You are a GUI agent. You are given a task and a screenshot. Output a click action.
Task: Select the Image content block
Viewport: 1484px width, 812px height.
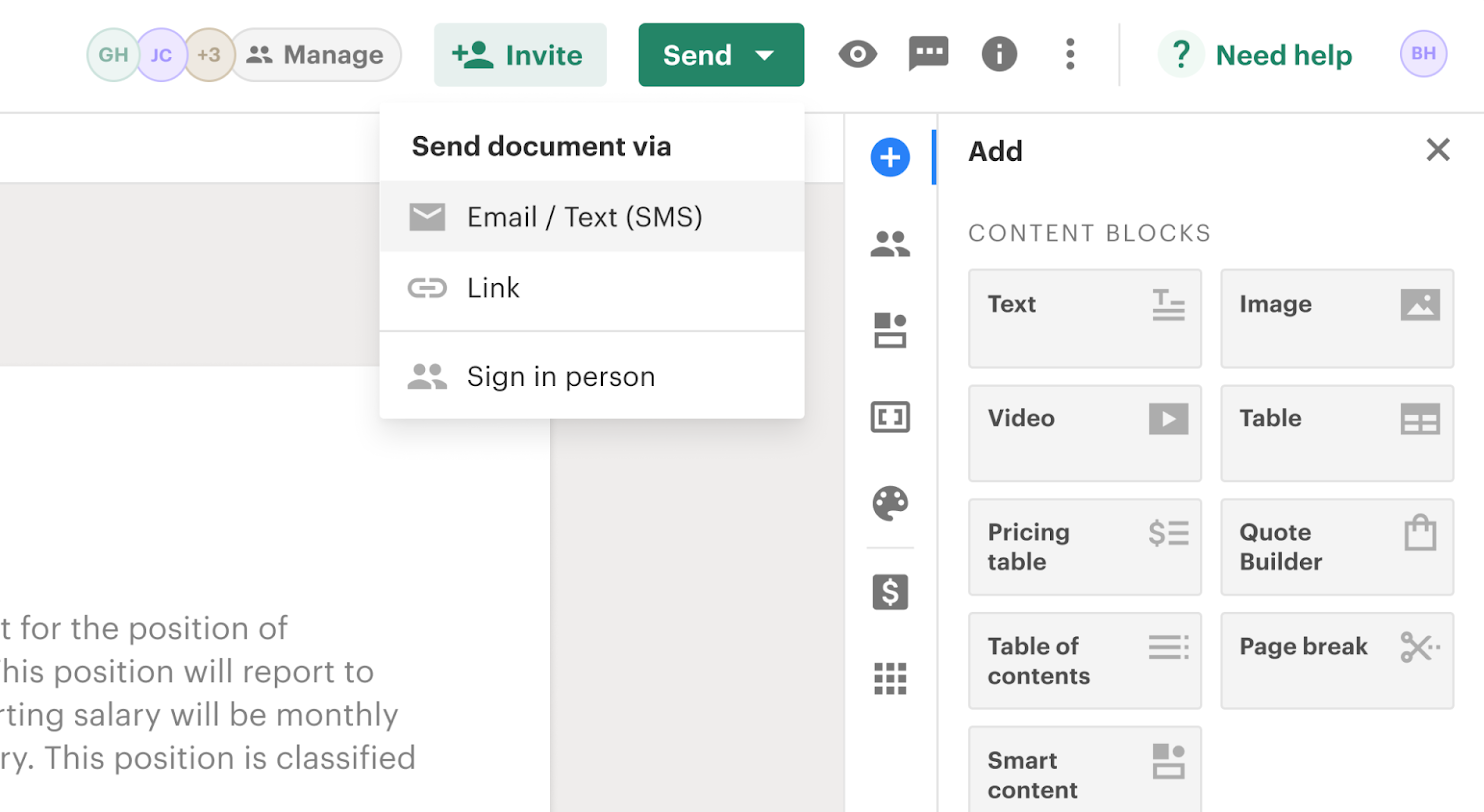click(1337, 318)
